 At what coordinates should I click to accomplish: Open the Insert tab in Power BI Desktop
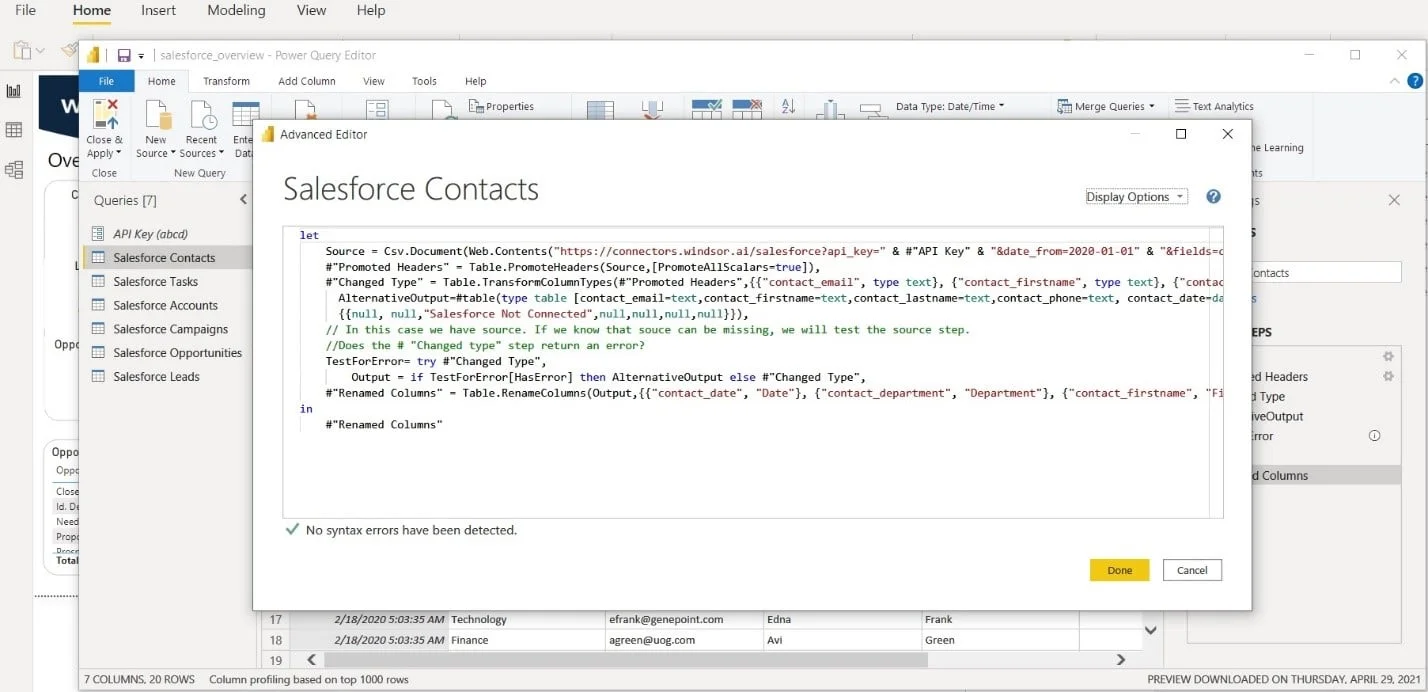[x=158, y=10]
